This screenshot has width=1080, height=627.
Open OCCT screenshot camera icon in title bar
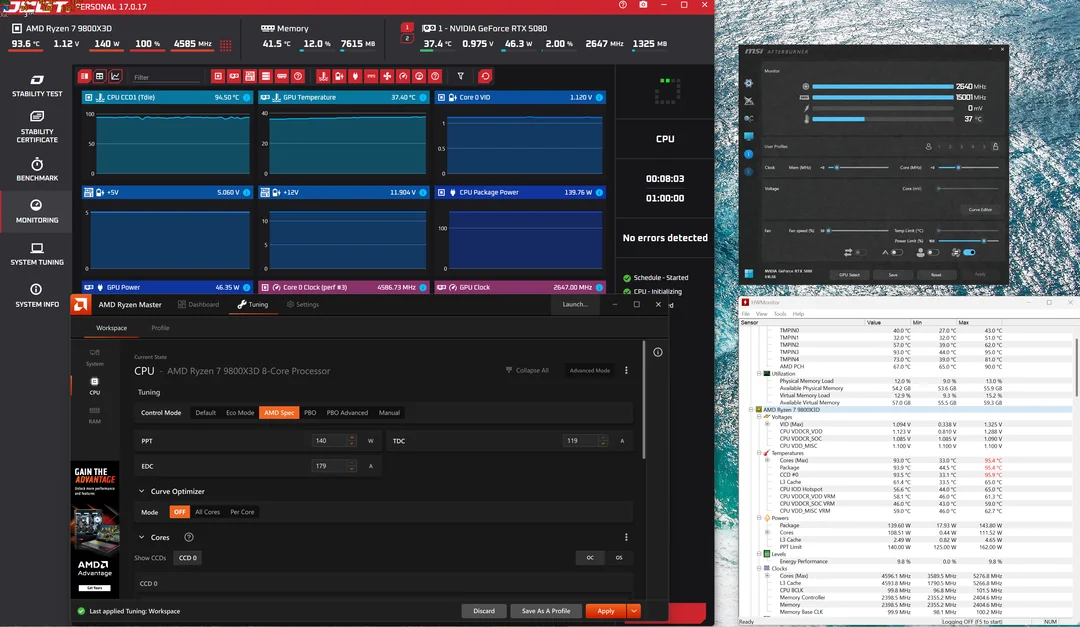coord(643,5)
